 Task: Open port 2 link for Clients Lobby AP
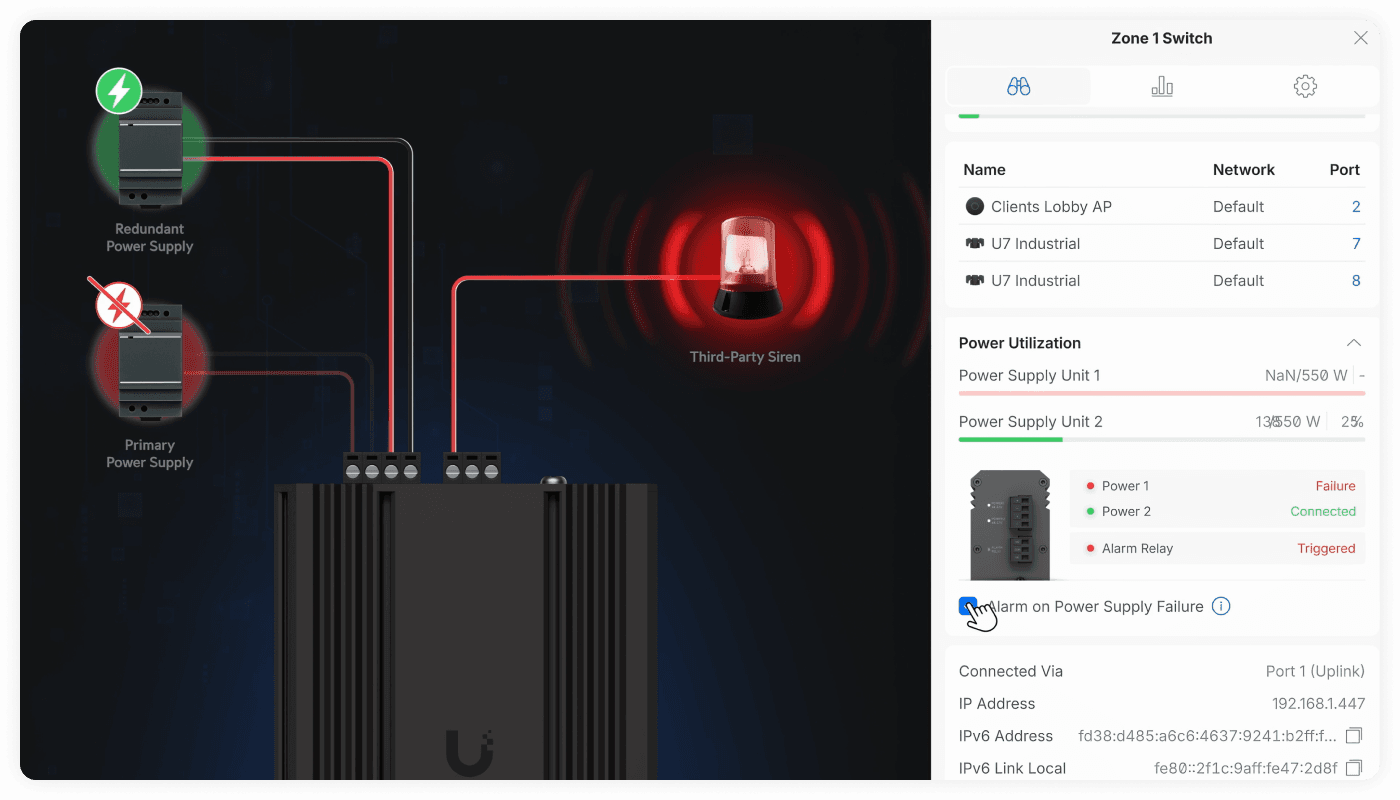click(x=1356, y=207)
